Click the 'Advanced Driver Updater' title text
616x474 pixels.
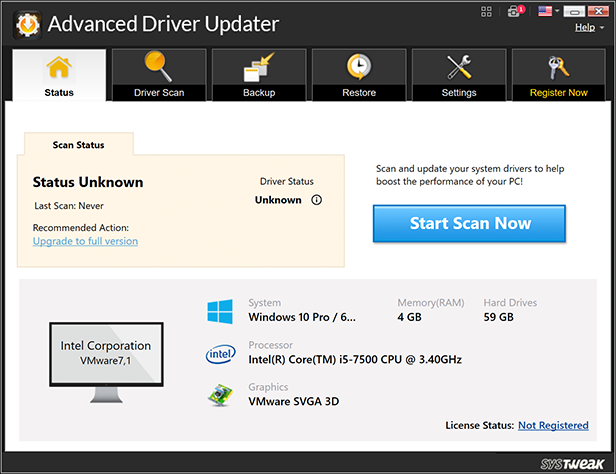coord(163,24)
